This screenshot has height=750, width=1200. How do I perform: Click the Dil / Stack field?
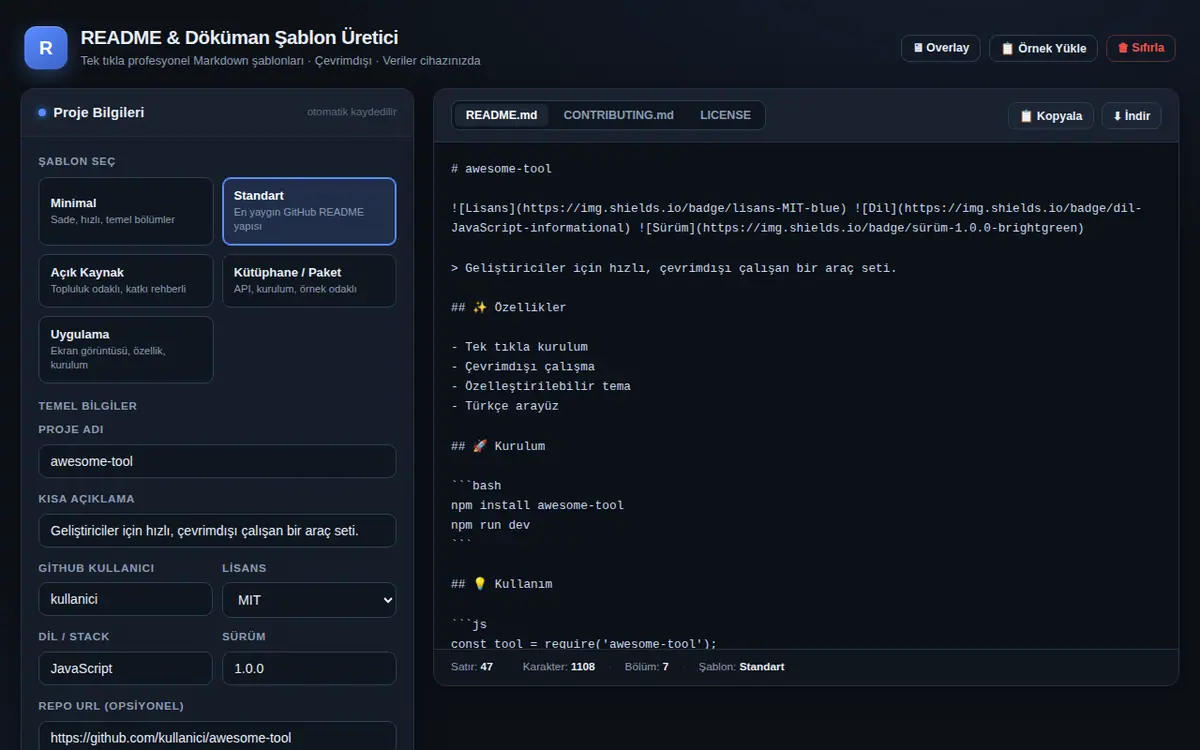126,668
